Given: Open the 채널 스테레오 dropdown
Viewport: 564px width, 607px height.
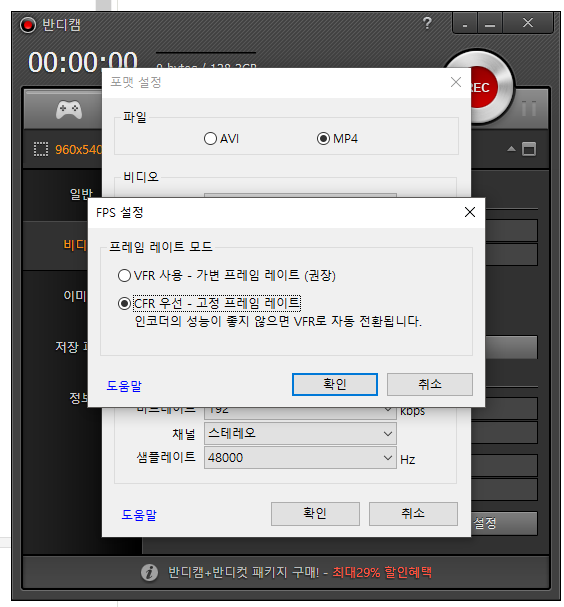Looking at the screenshot, I should [300, 433].
